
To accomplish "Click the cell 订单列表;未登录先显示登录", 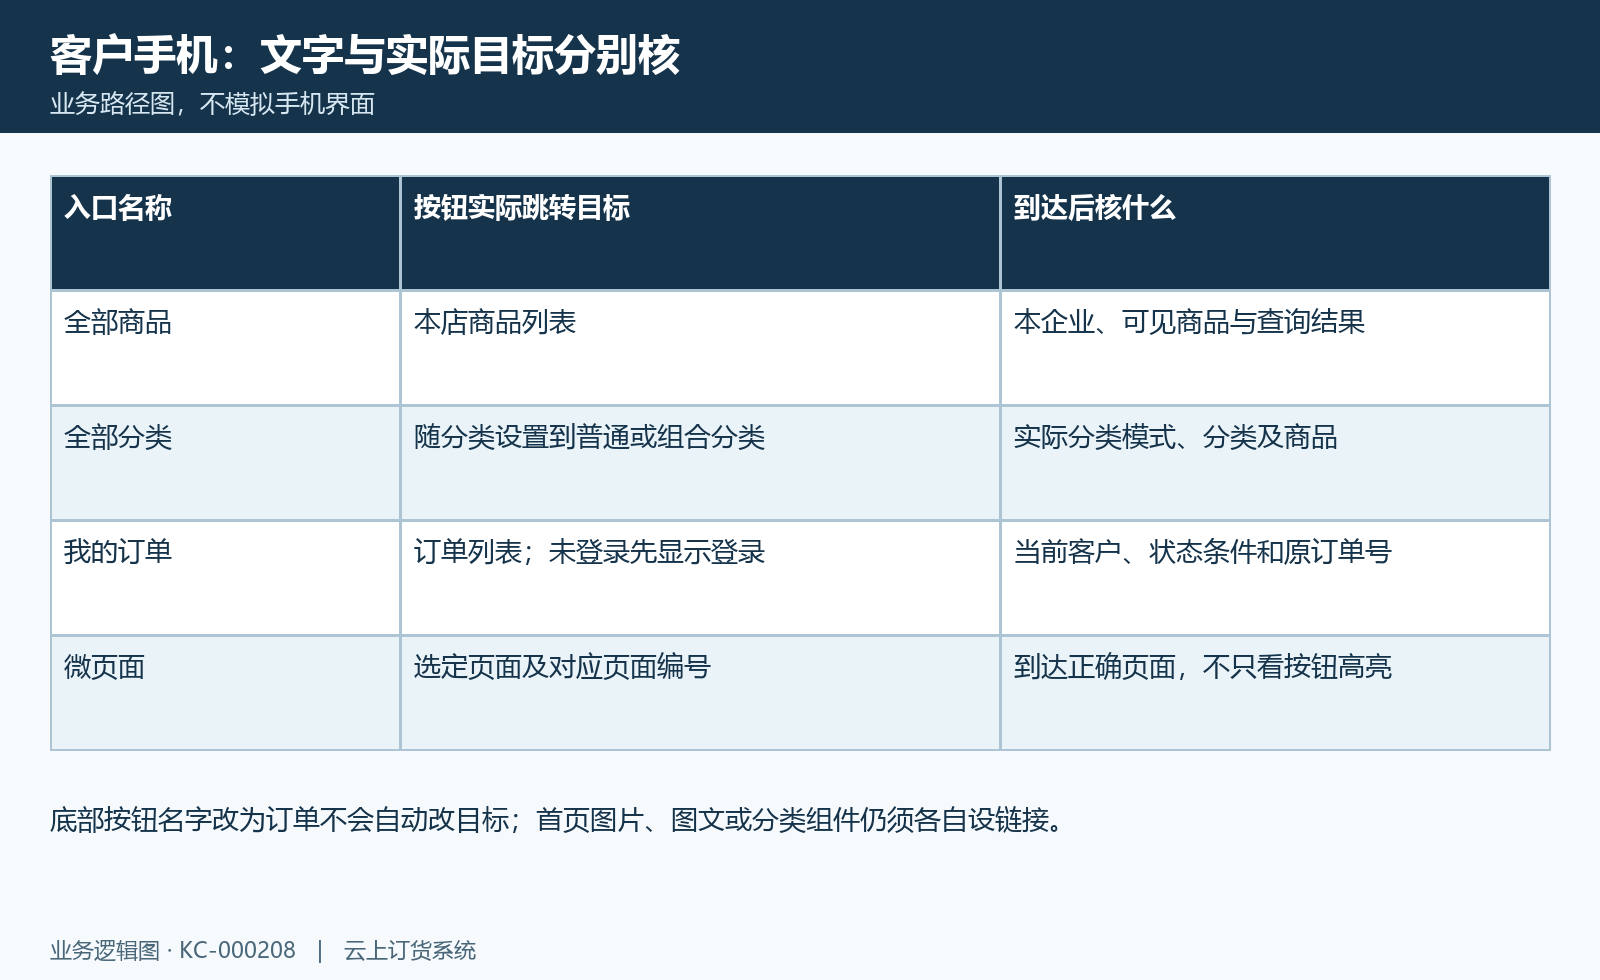I will coord(700,578).
